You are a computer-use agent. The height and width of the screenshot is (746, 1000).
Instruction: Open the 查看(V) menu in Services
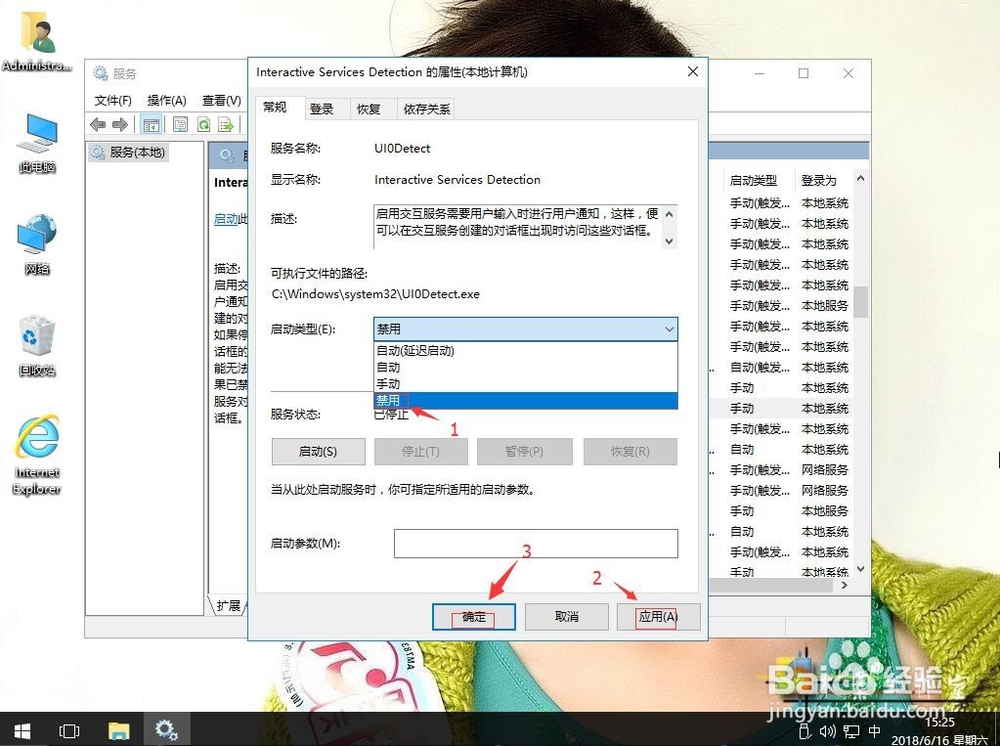point(221,101)
